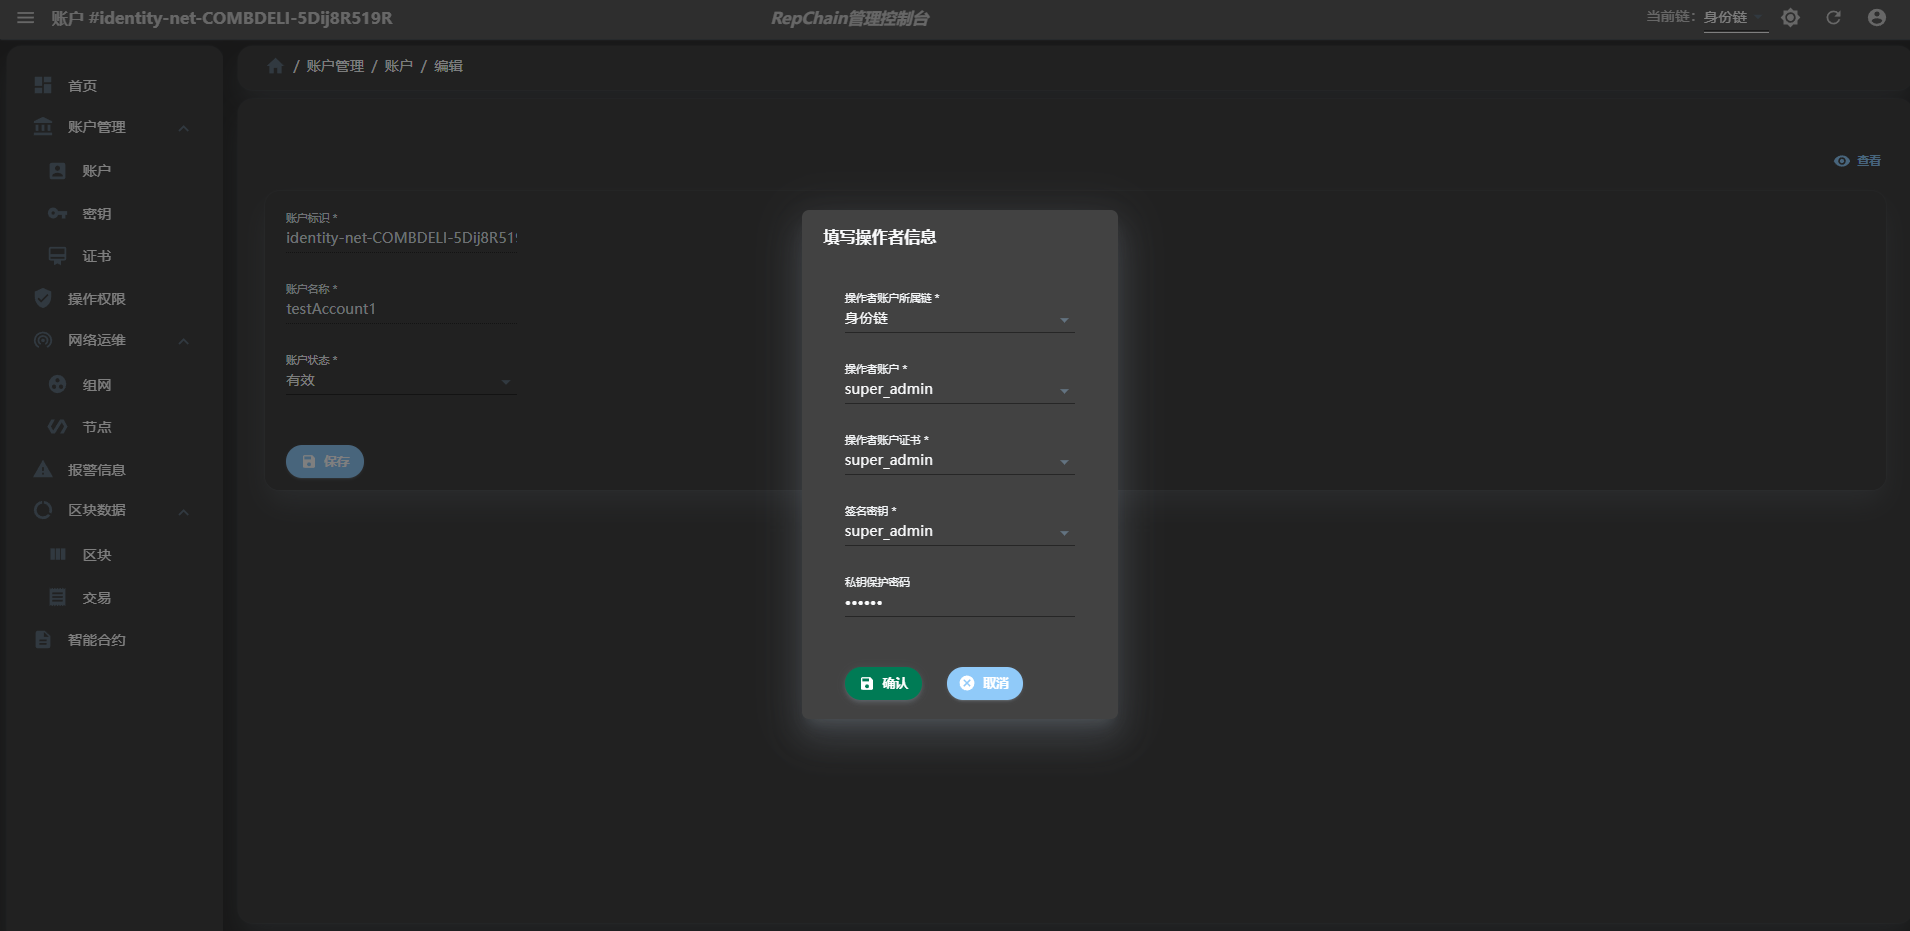Click the 保存 button
The image size is (1910, 931).
pos(325,461)
